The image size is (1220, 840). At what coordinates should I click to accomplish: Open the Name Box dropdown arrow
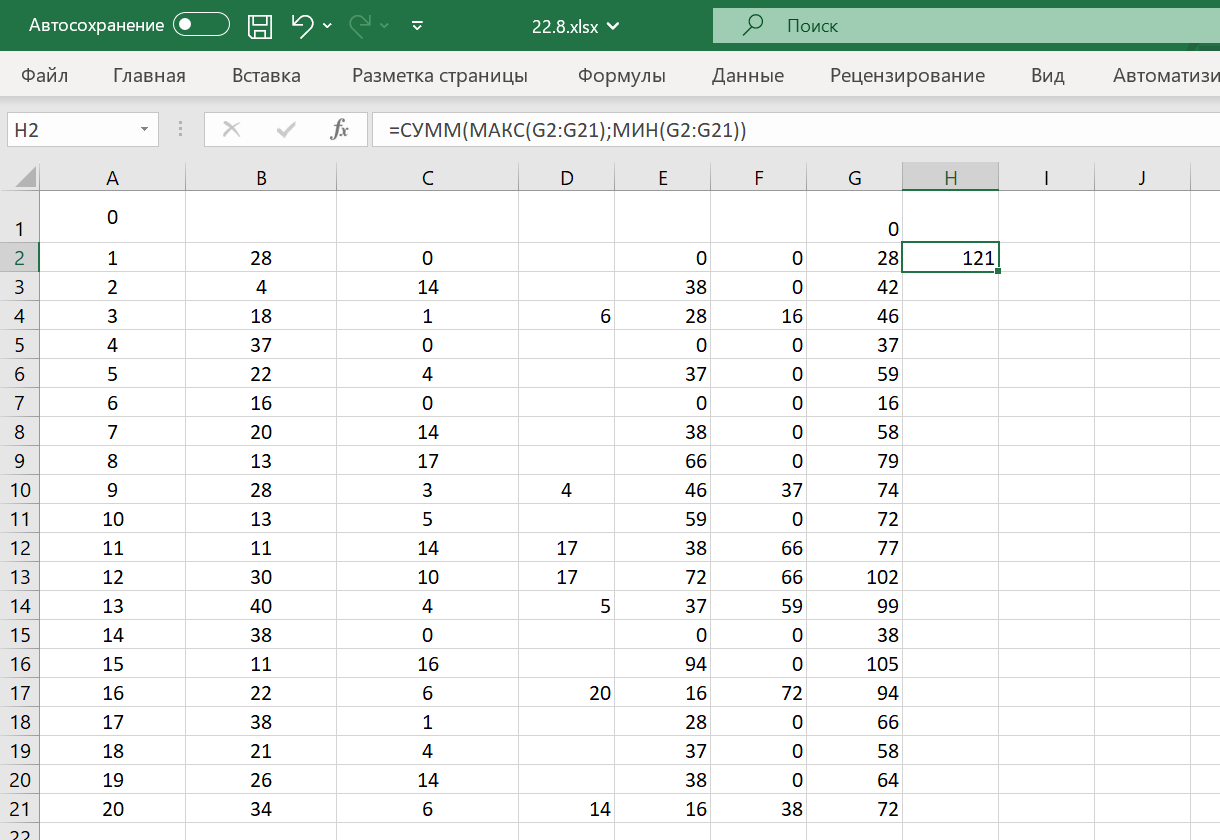145,129
